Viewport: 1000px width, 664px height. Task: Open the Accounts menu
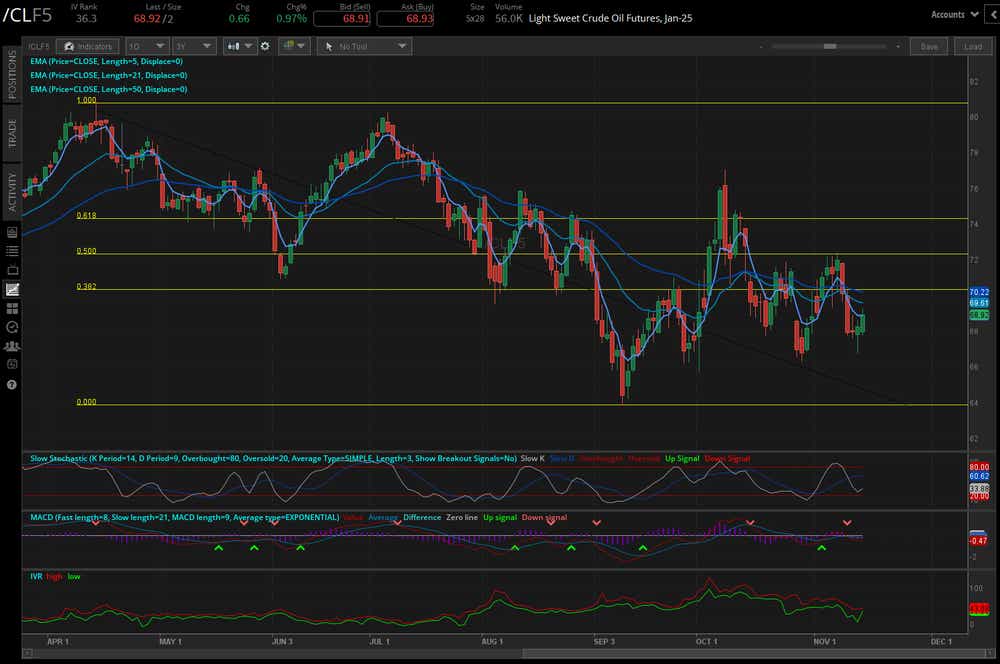pos(955,15)
